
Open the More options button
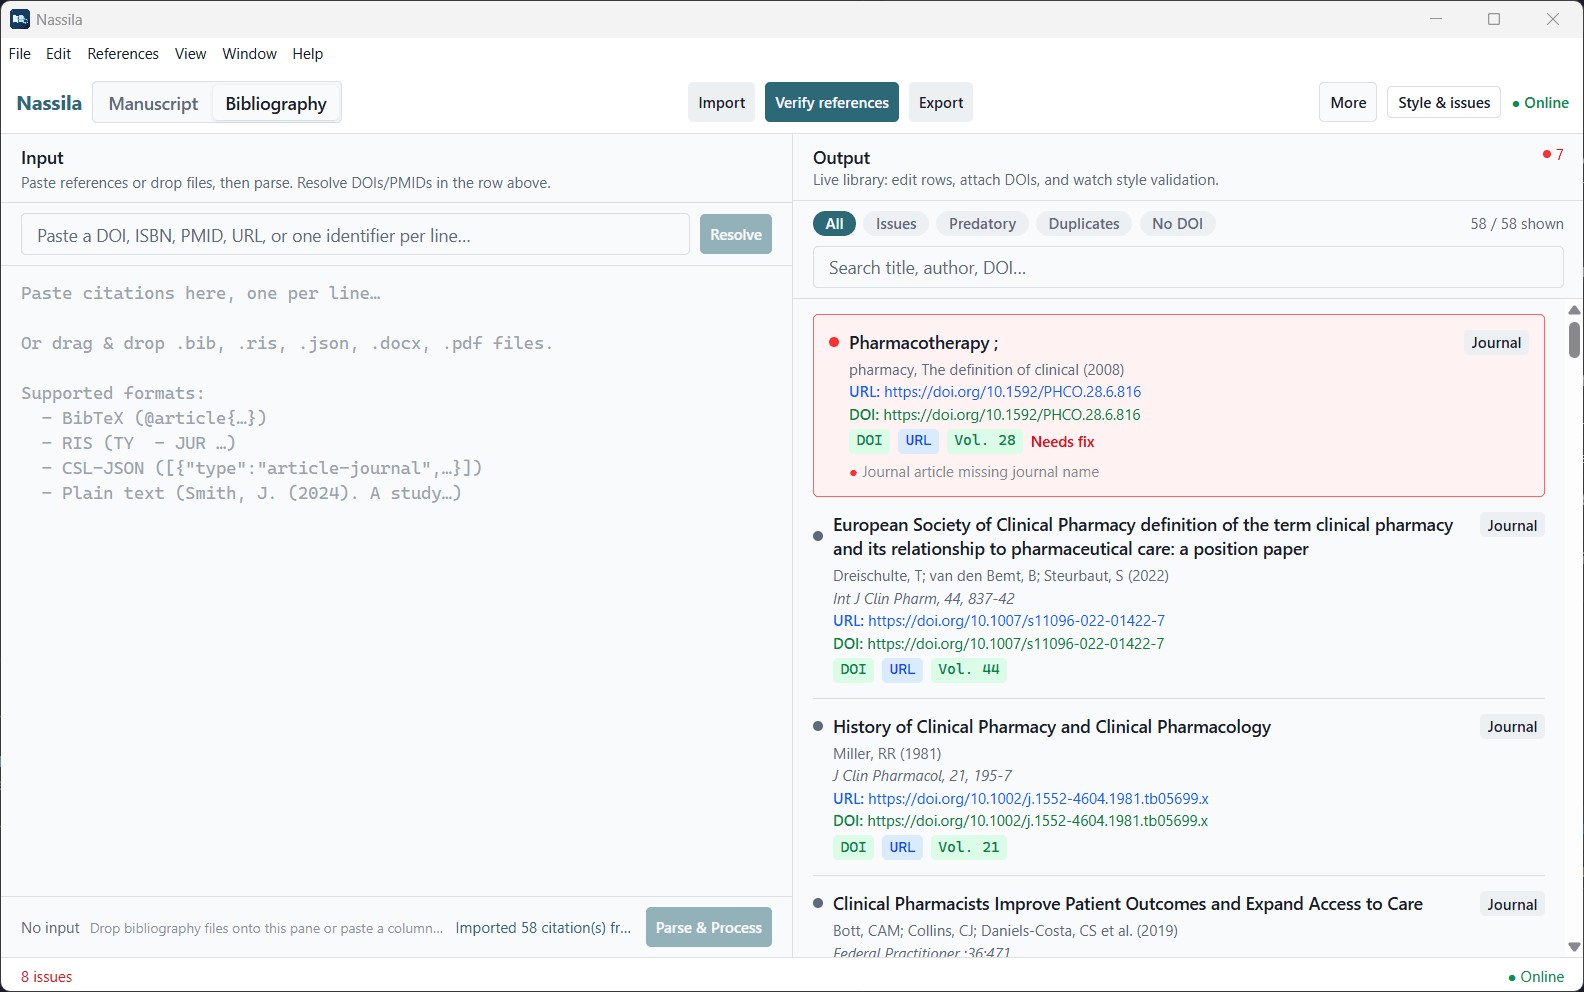(x=1348, y=102)
